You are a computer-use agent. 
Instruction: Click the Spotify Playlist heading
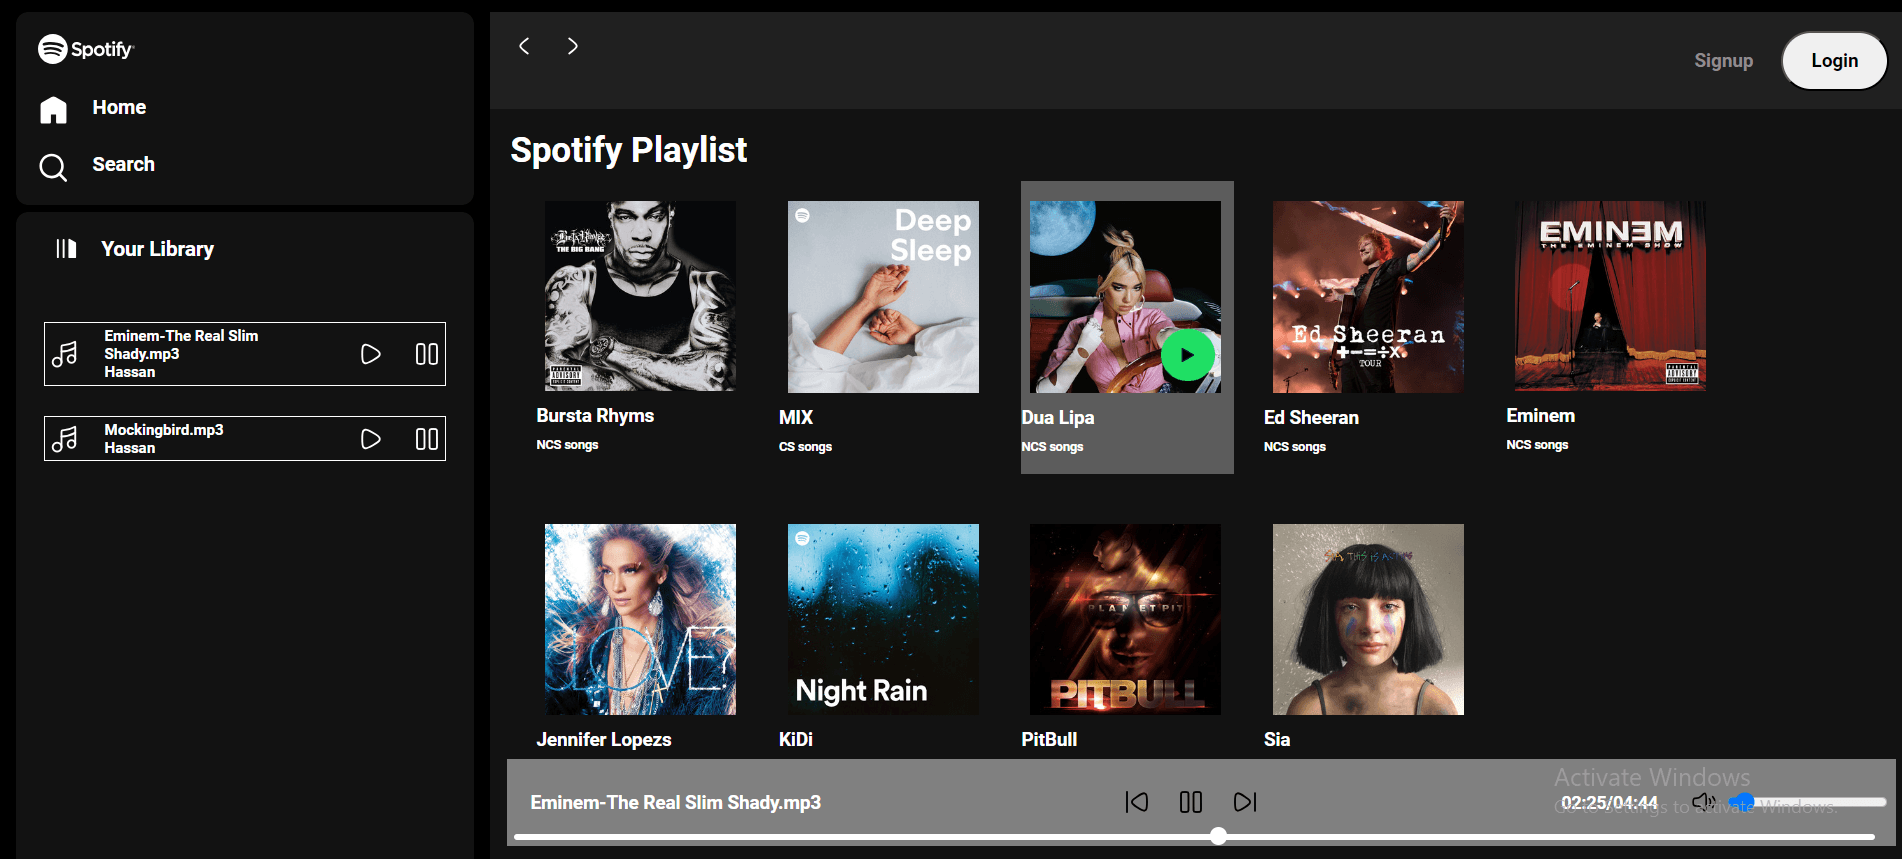[629, 150]
